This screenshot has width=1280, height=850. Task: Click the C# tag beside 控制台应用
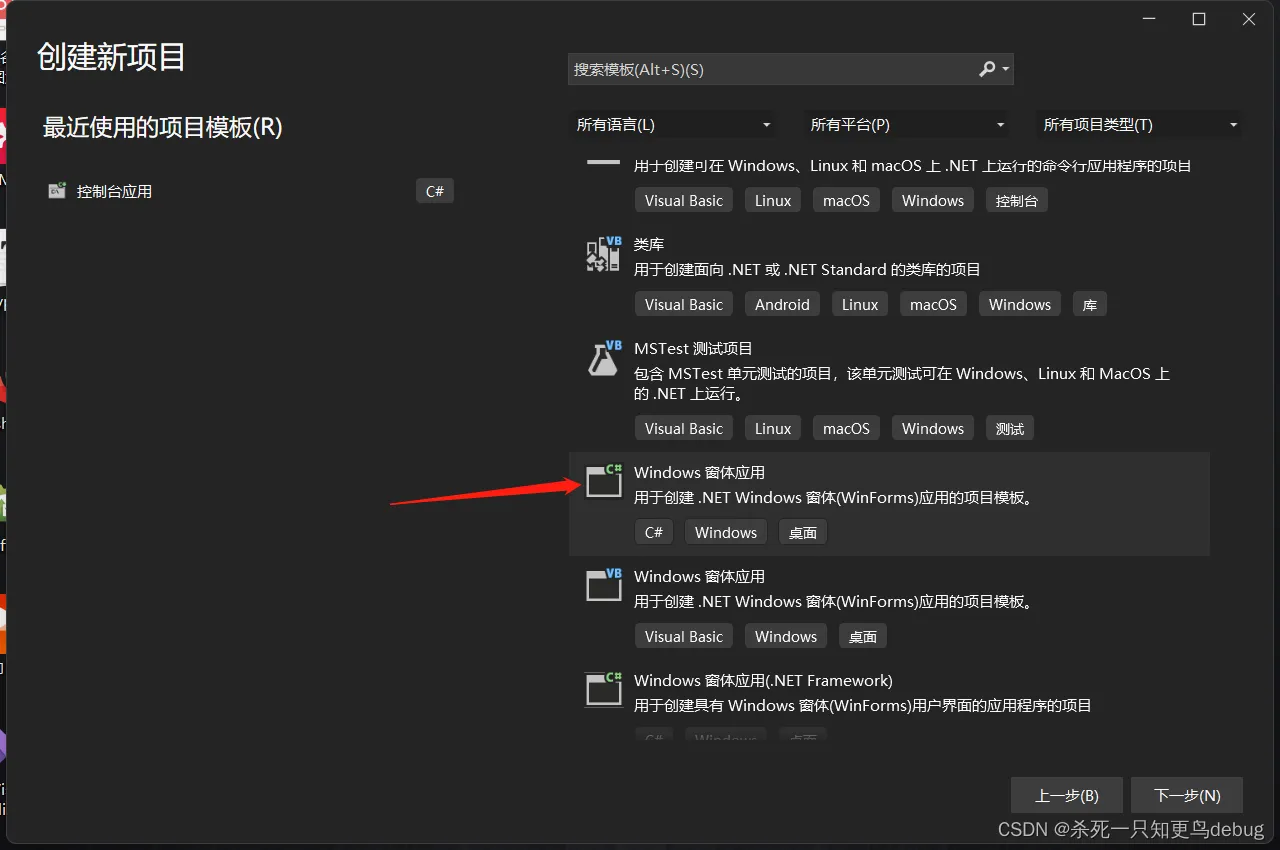(x=435, y=191)
